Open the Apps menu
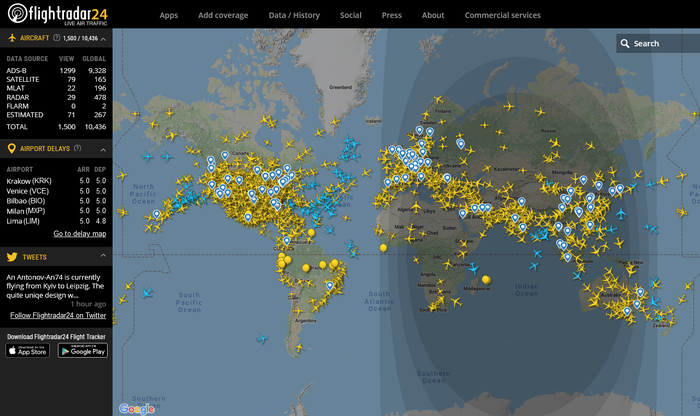The image size is (700, 416). click(x=168, y=15)
